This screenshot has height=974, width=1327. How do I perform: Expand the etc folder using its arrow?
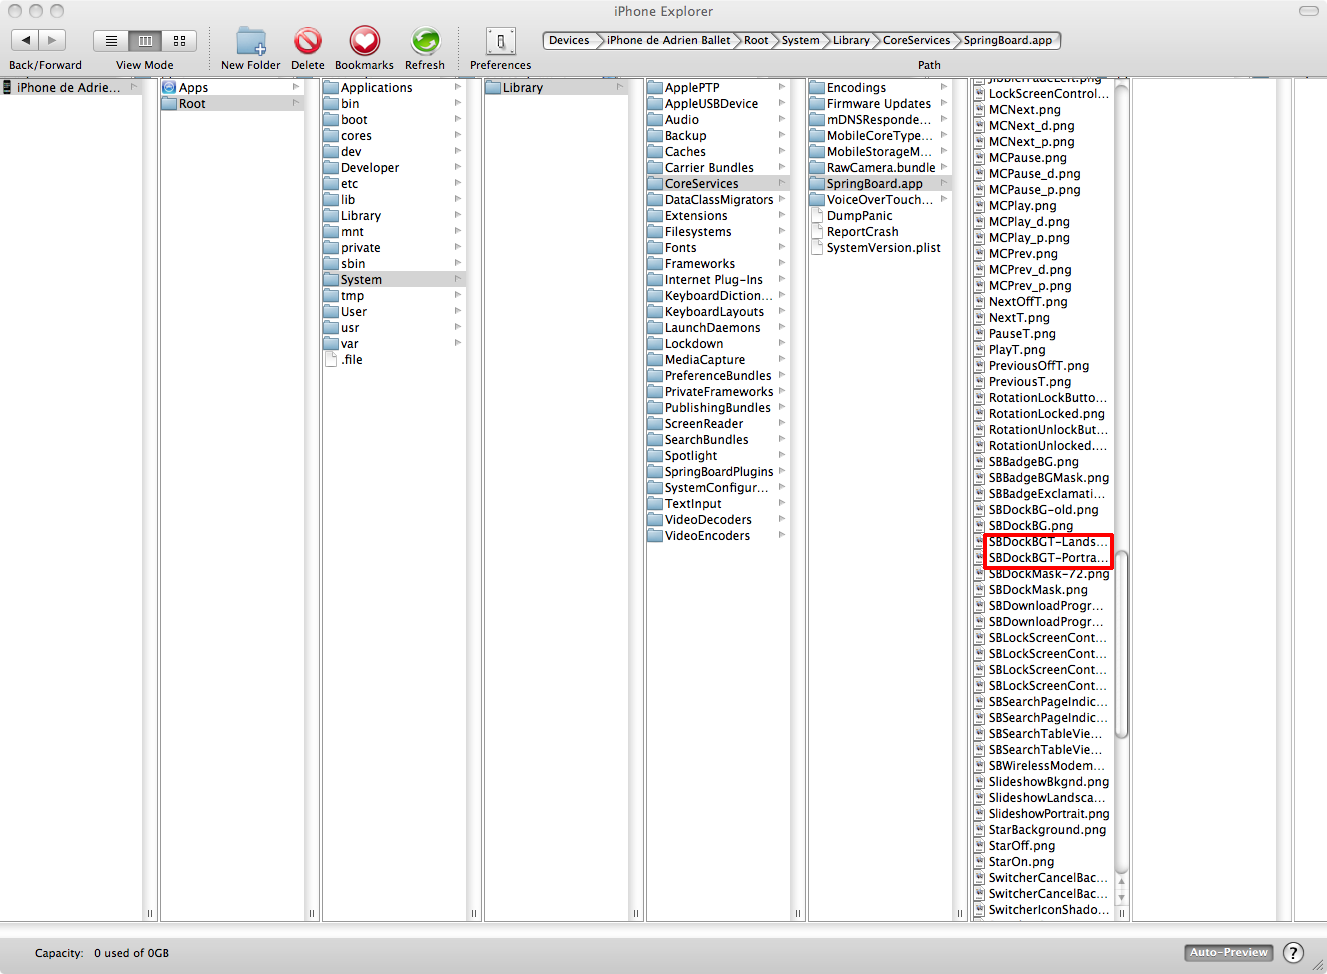pyautogui.click(x=458, y=184)
